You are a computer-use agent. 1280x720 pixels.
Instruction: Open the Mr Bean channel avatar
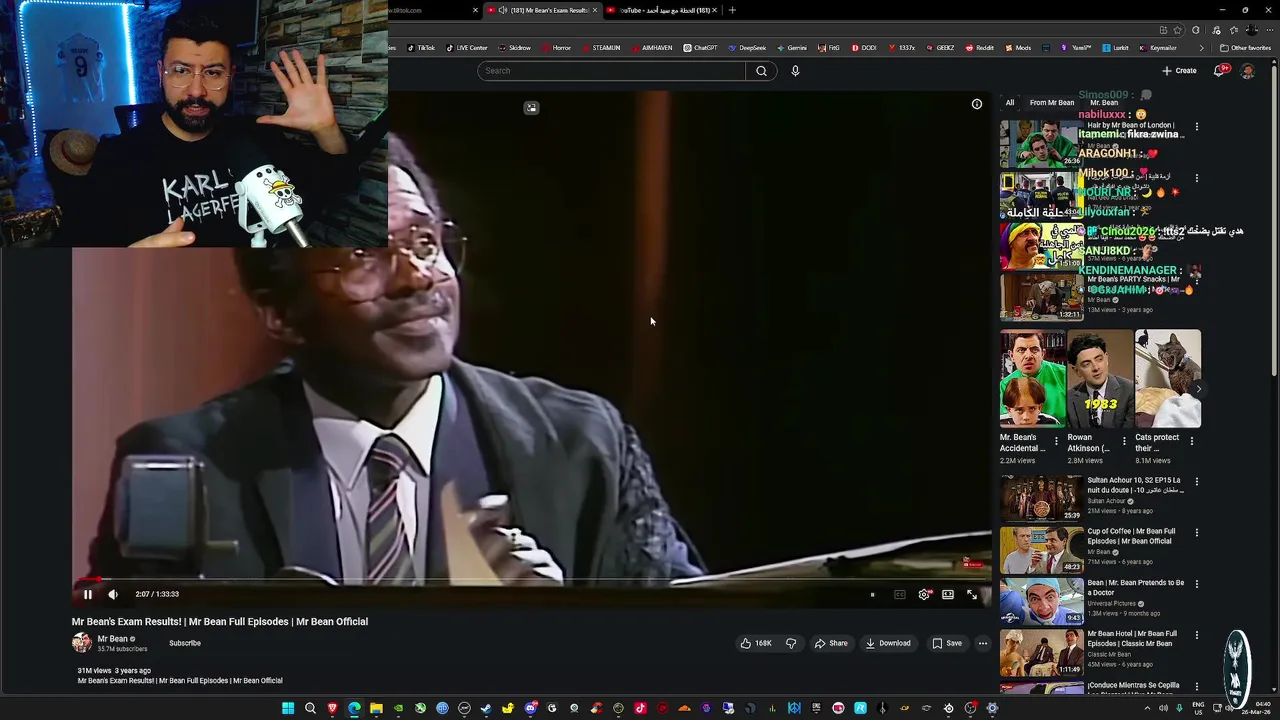81,643
